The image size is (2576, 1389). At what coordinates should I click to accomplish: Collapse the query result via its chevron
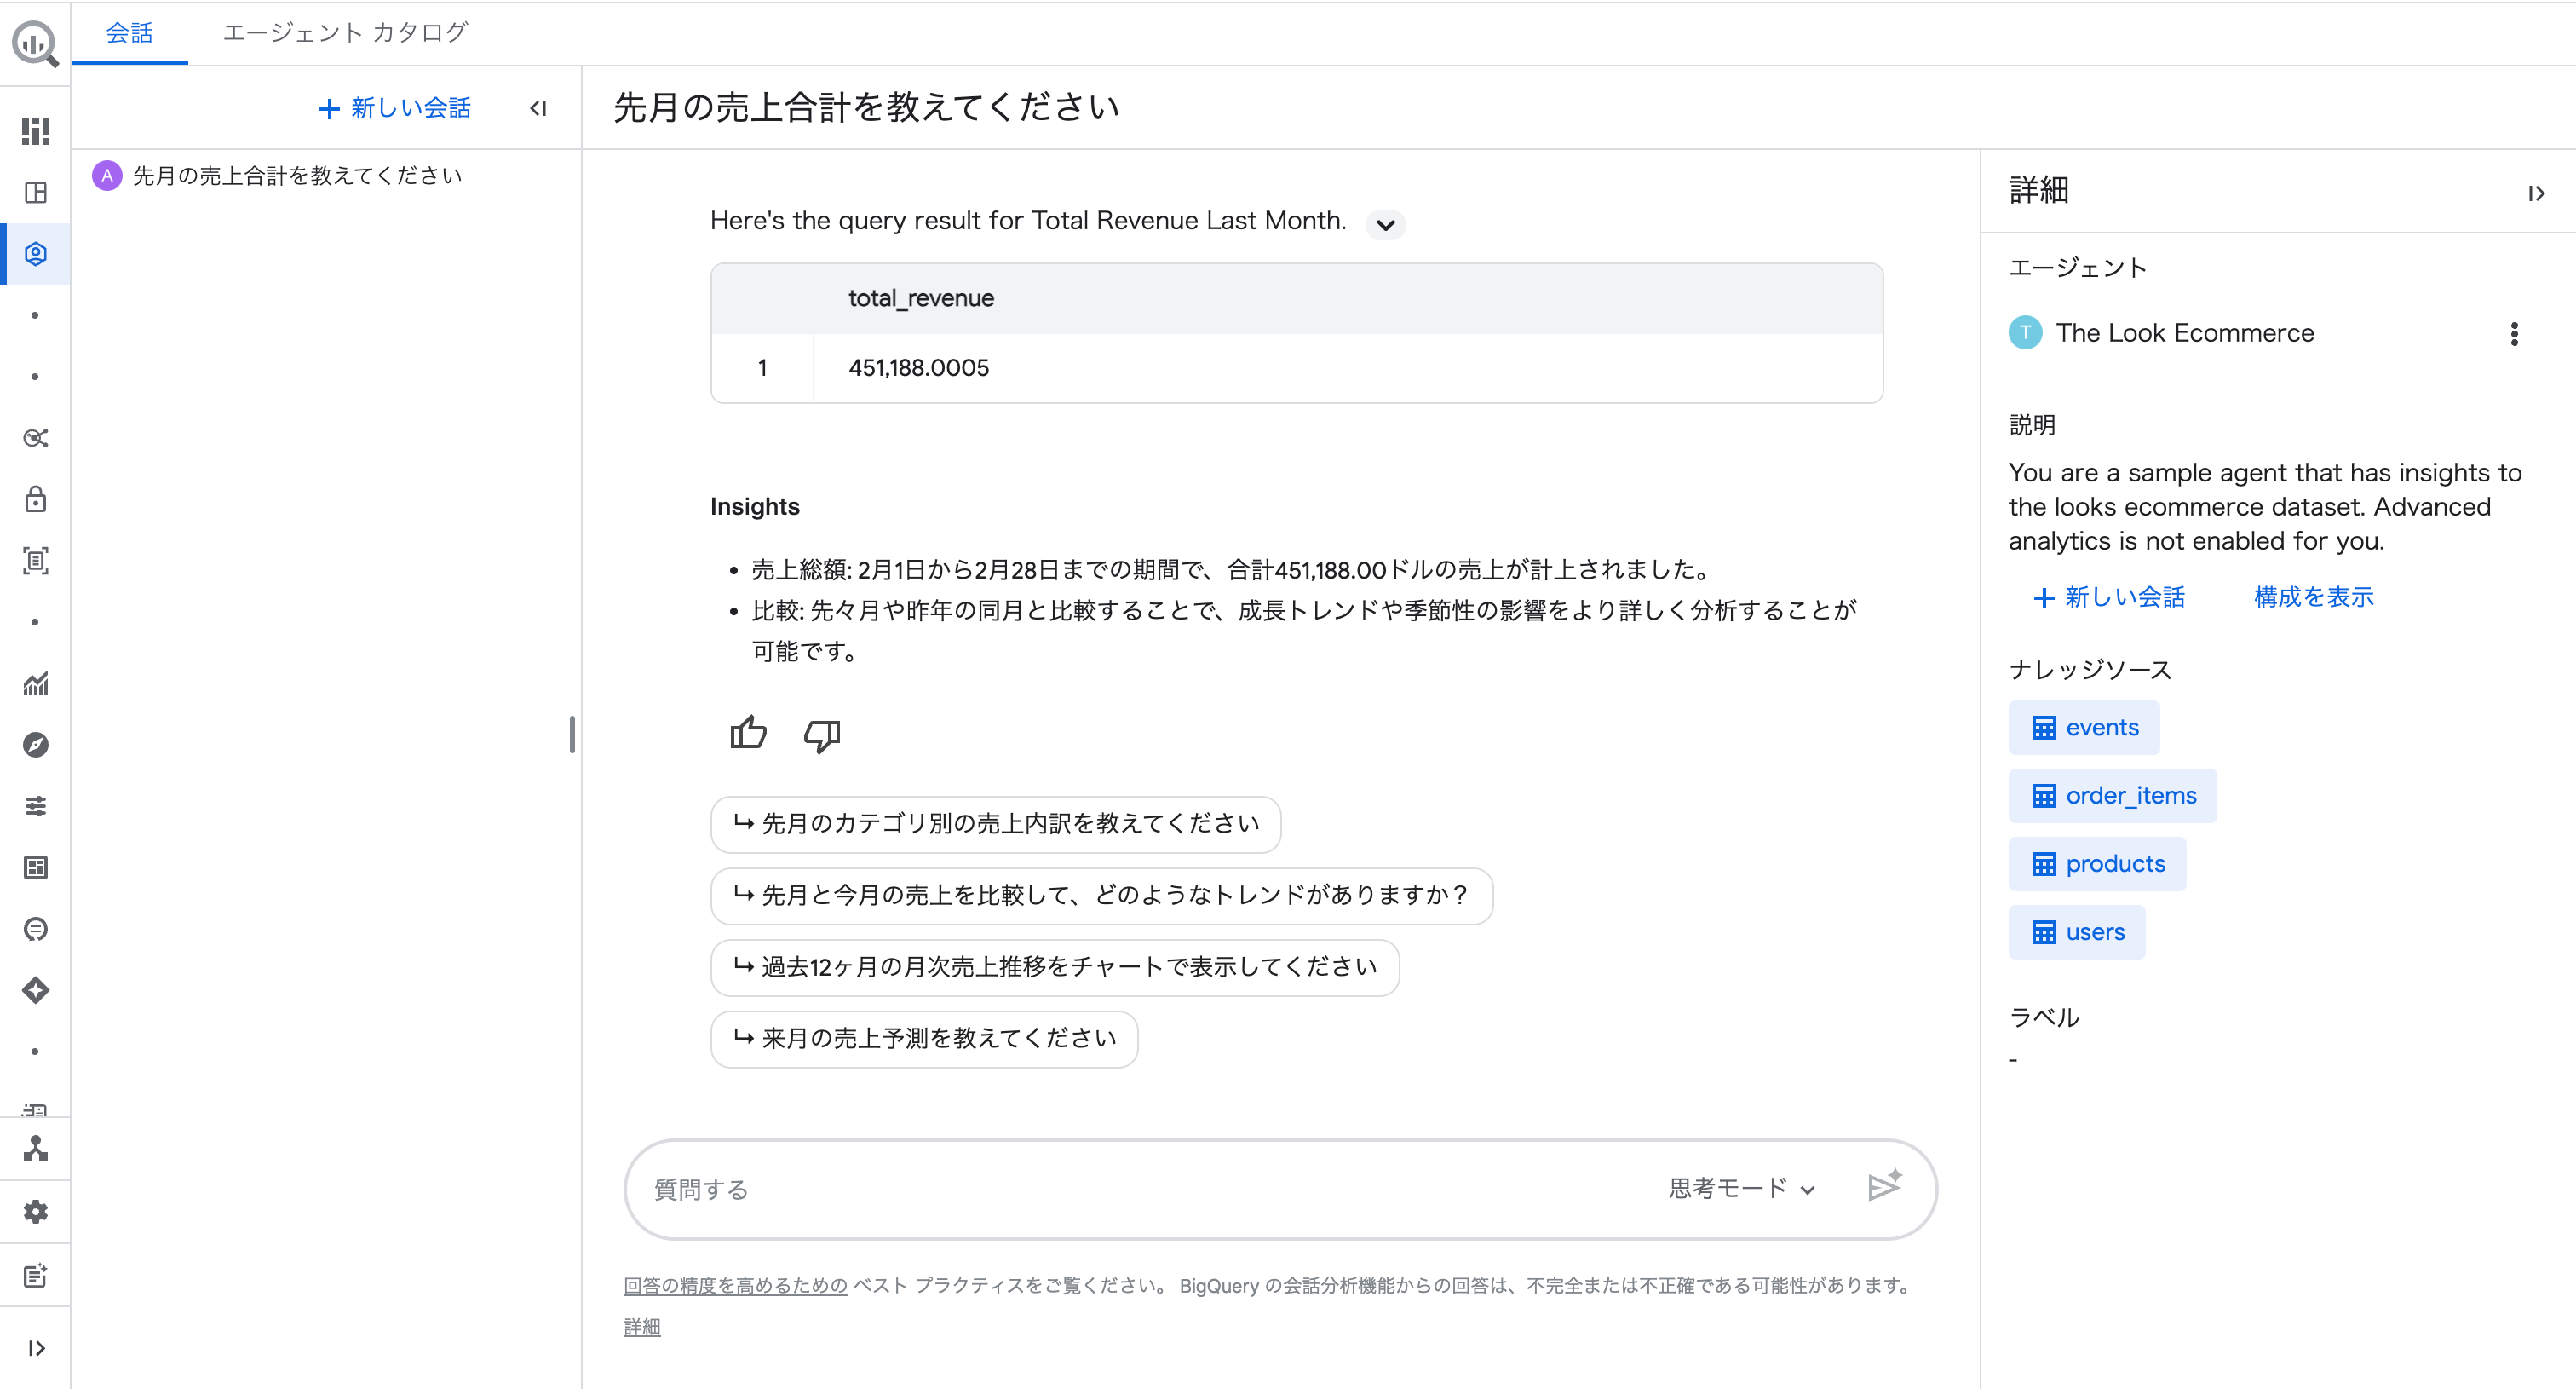(1386, 224)
